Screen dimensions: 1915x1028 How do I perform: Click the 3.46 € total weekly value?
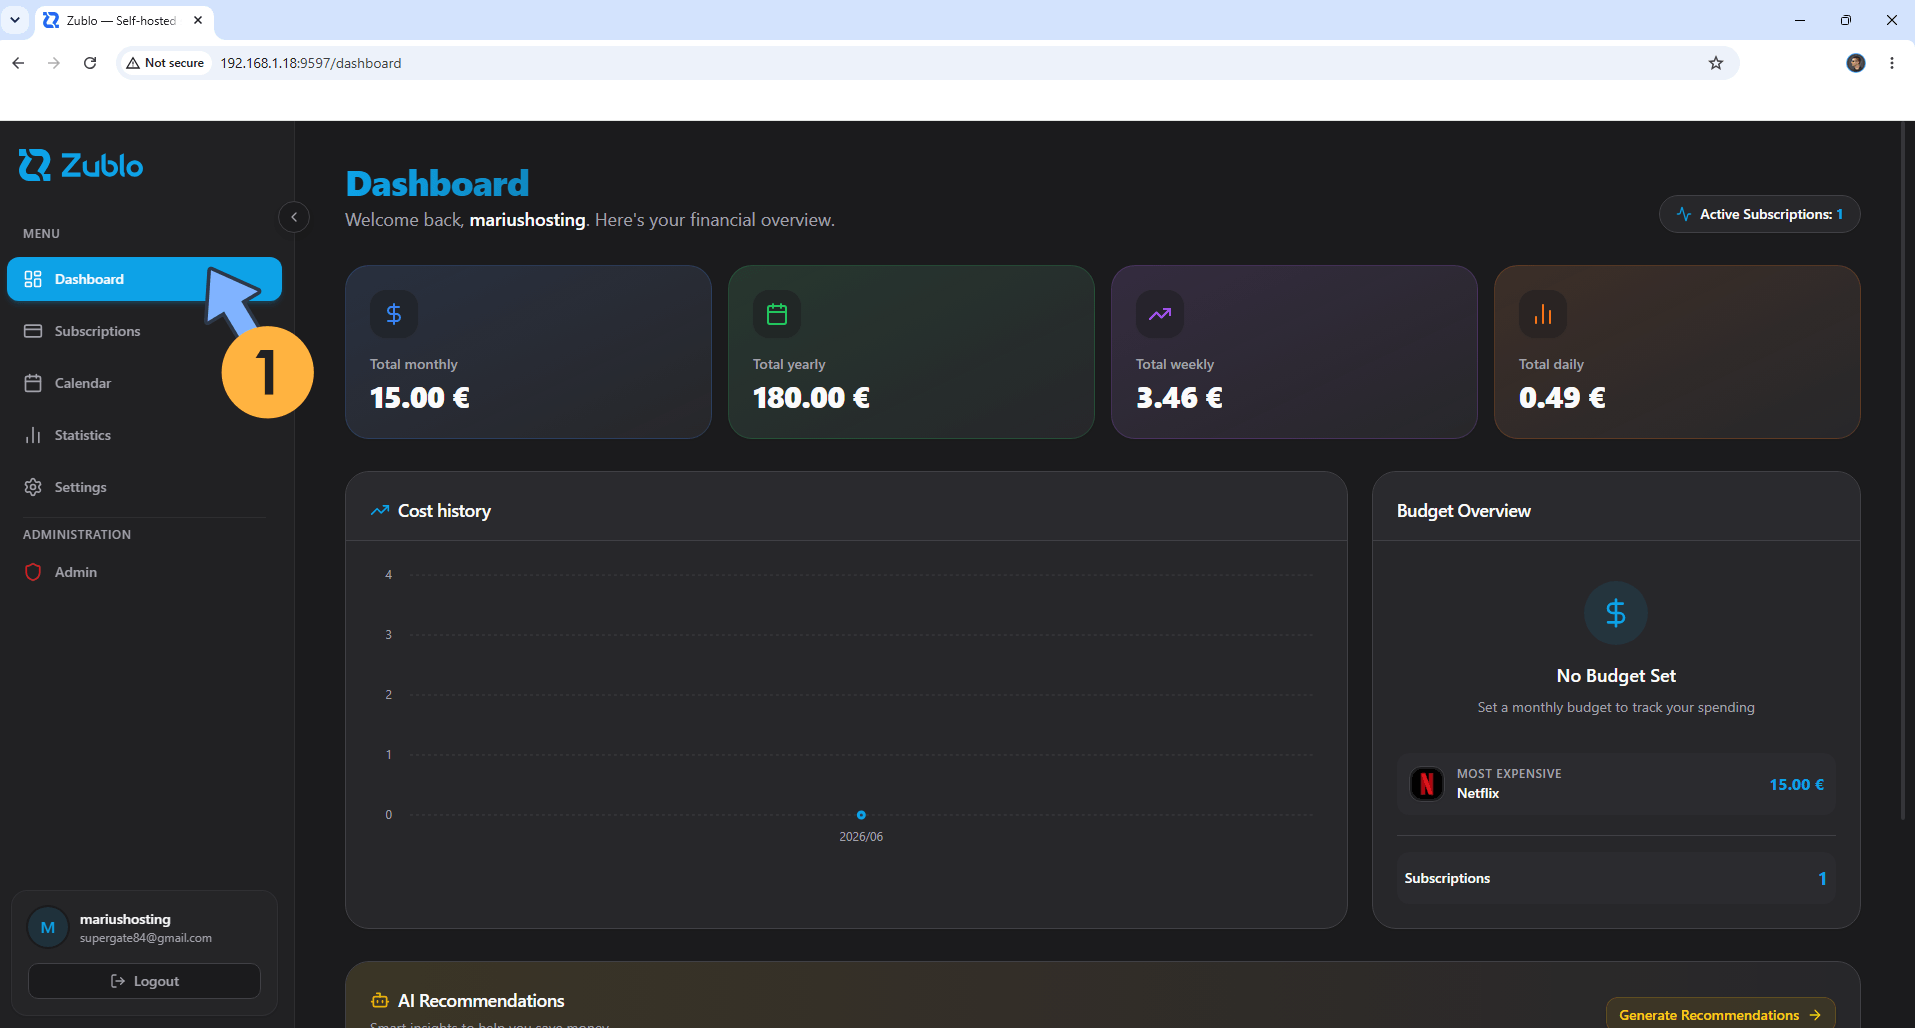pyautogui.click(x=1179, y=398)
